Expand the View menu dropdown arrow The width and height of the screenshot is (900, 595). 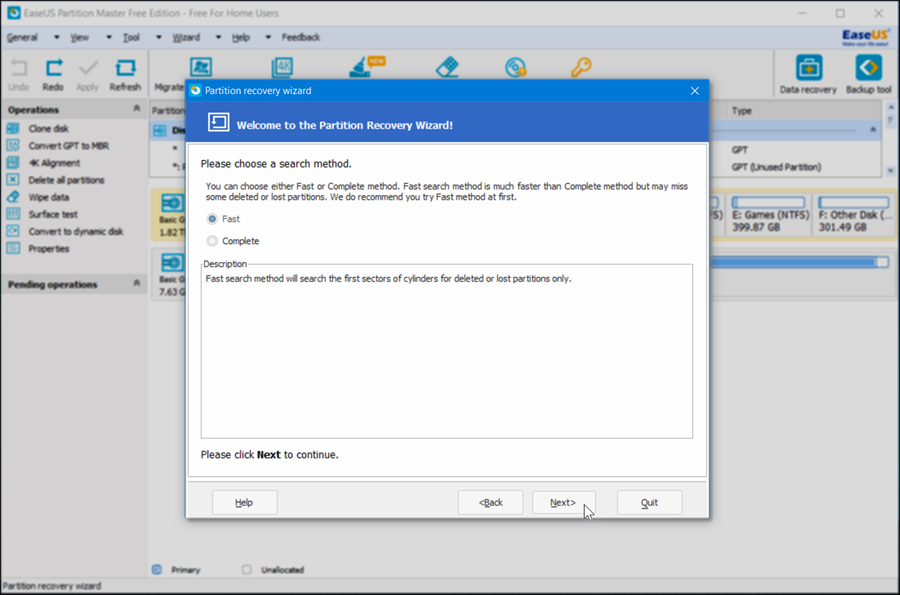[x=108, y=37]
